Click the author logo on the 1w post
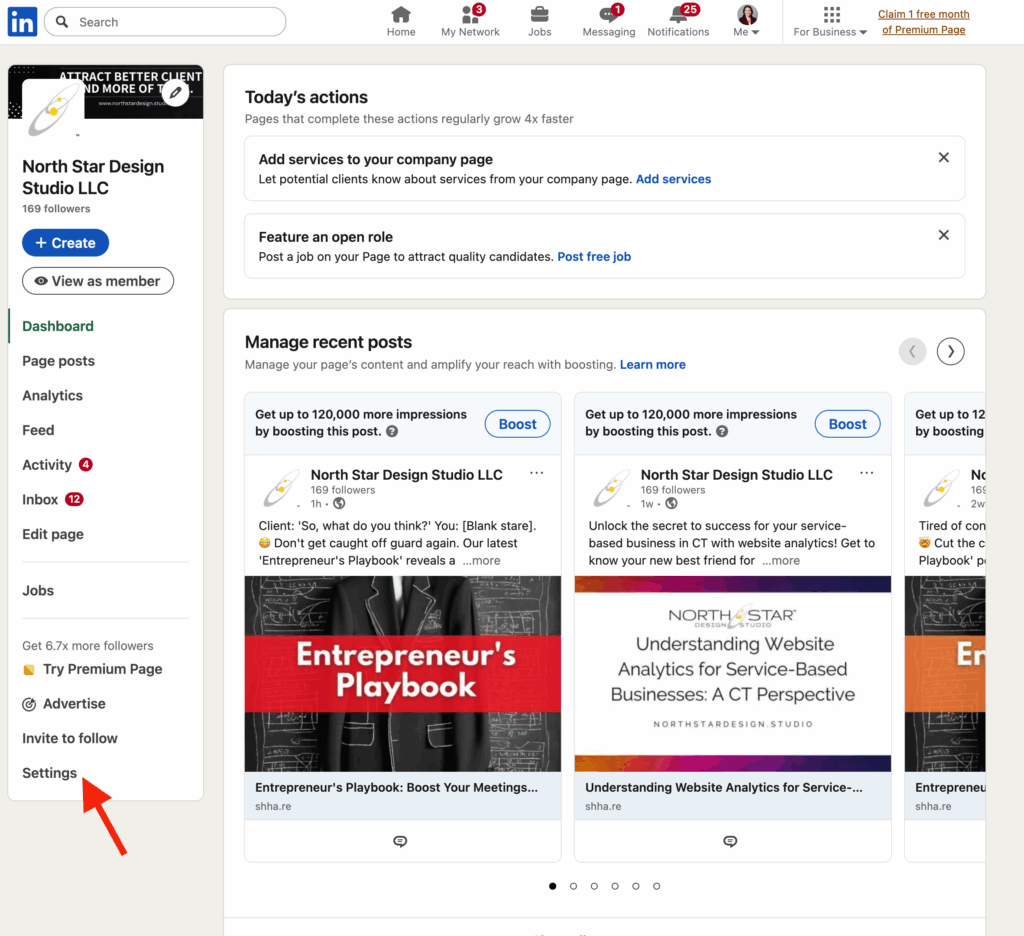Viewport: 1024px width, 936px height. click(611, 489)
